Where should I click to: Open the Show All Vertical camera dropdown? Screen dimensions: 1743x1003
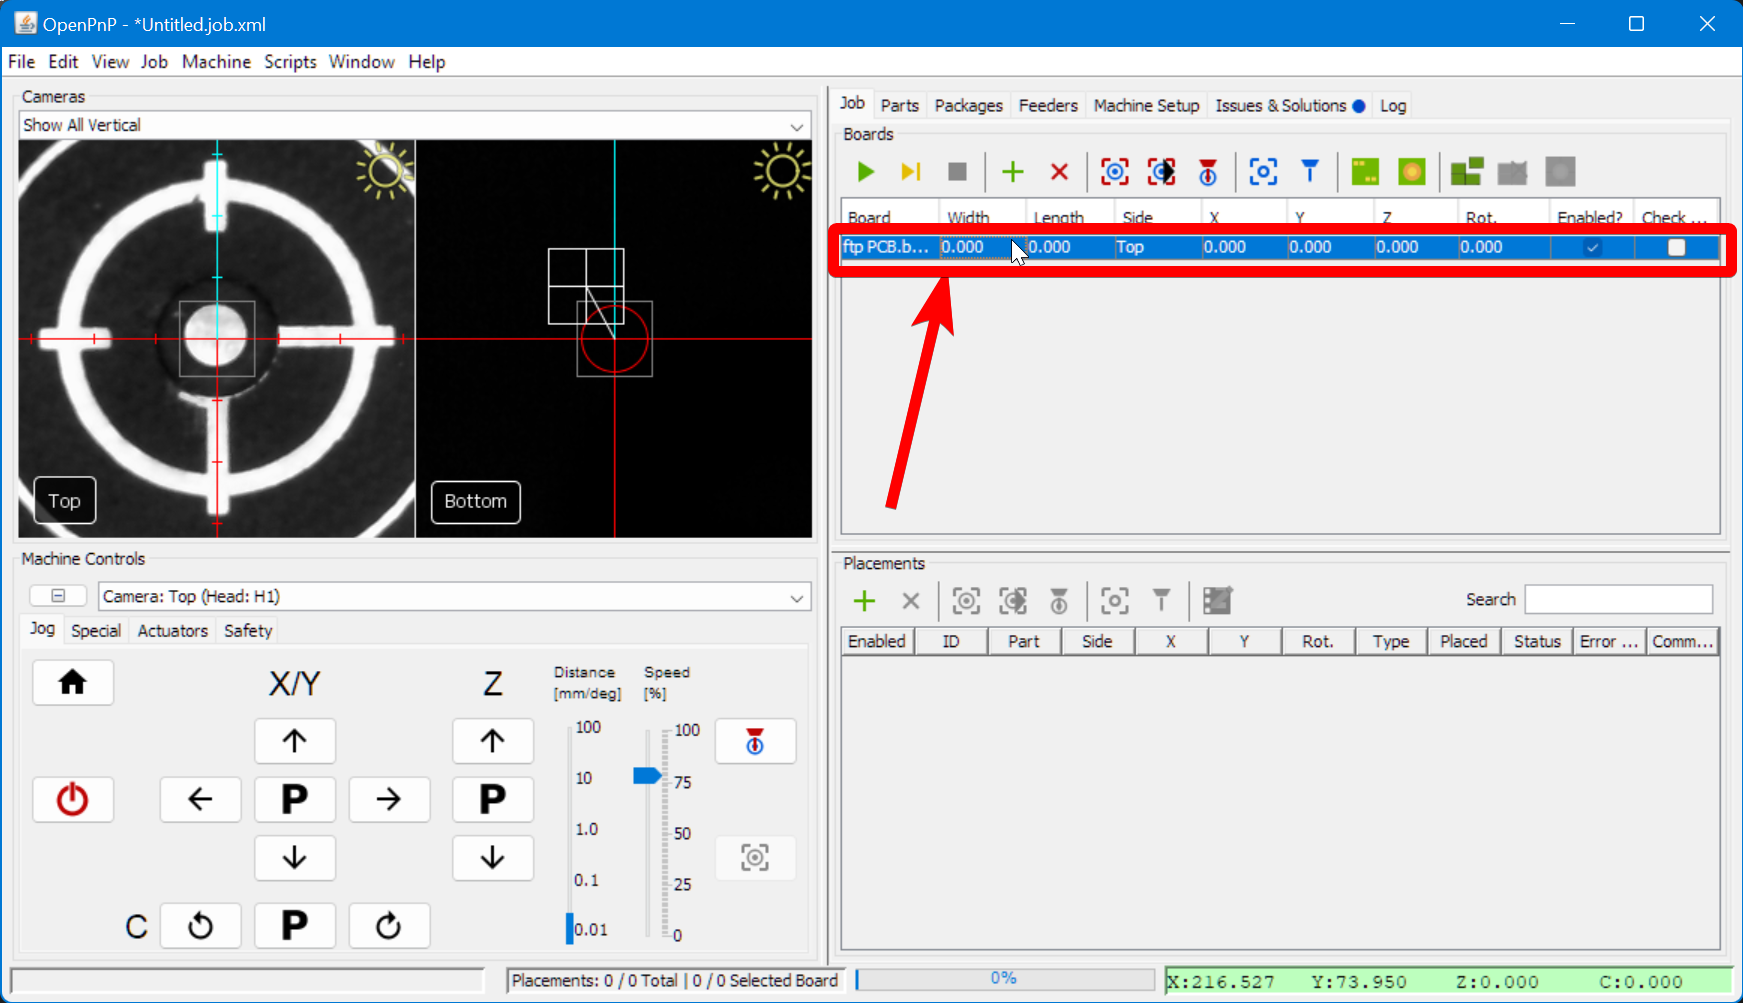(x=797, y=125)
